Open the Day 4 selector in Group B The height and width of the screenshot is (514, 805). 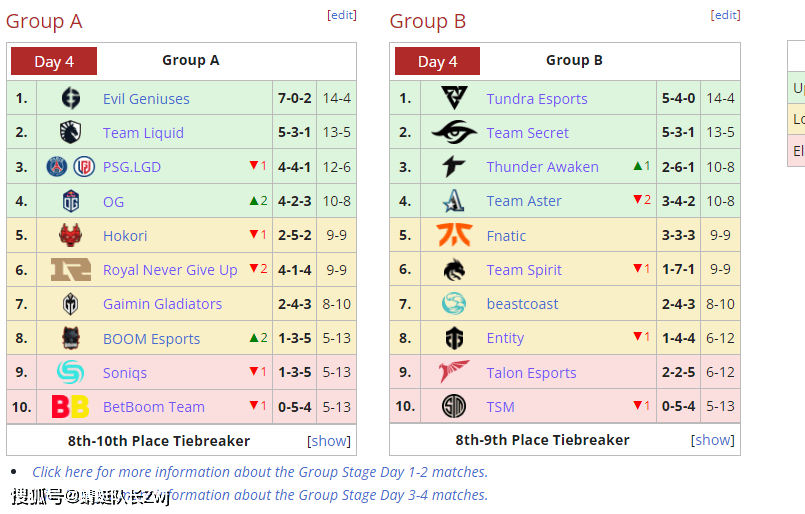[437, 61]
